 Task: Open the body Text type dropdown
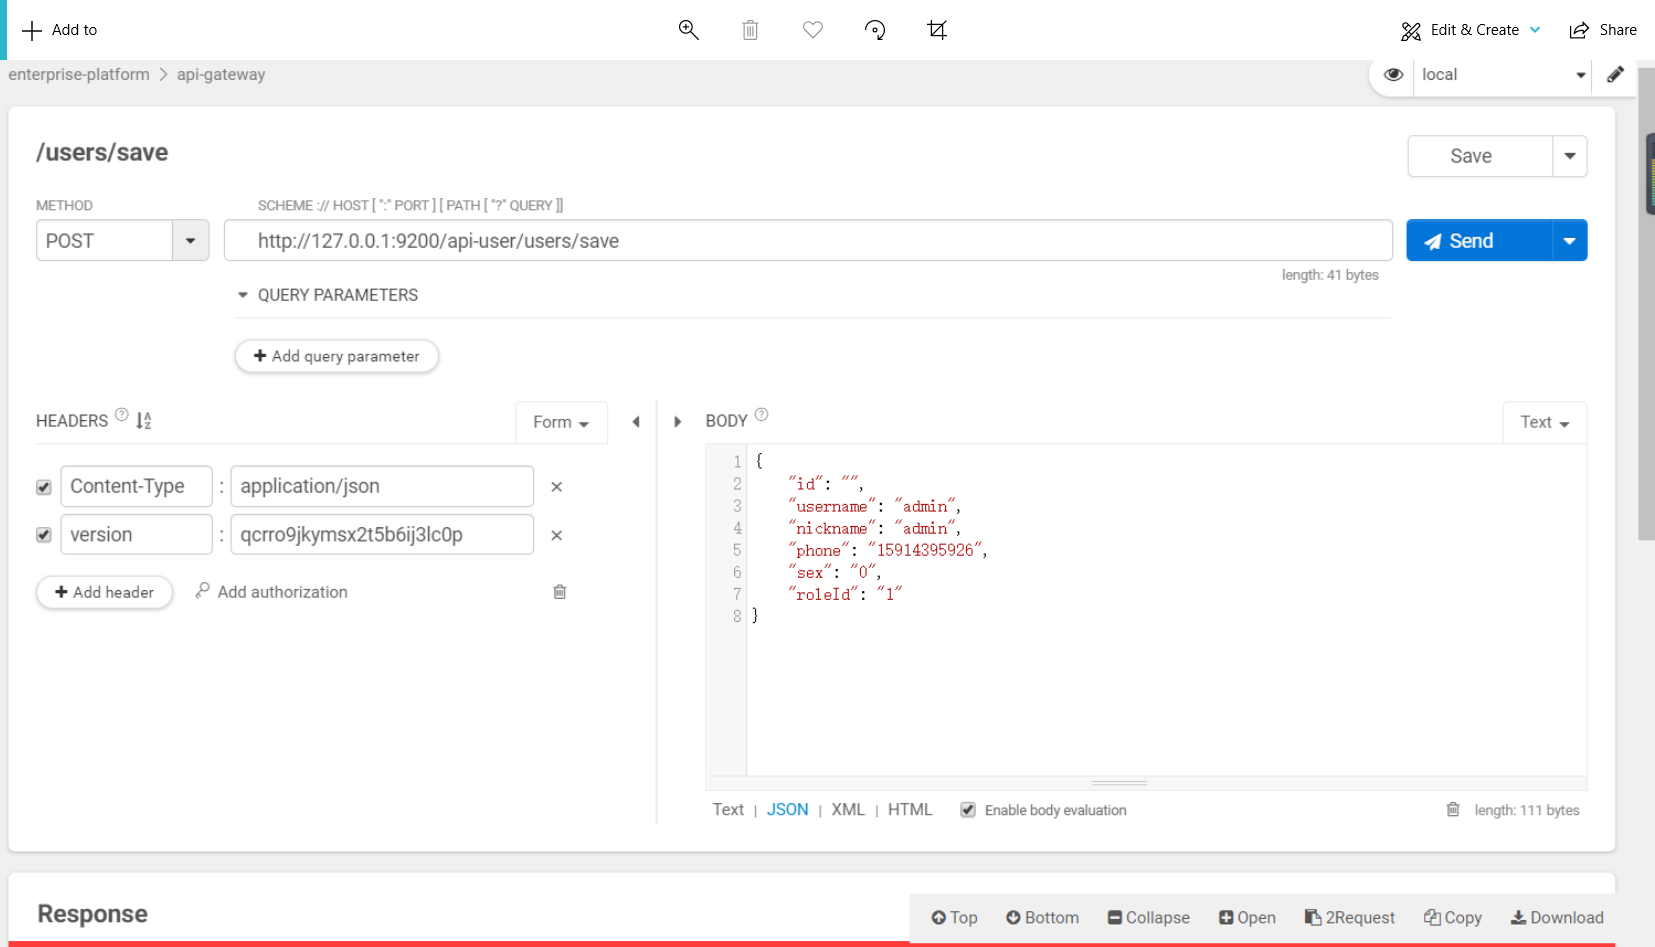click(x=1545, y=422)
